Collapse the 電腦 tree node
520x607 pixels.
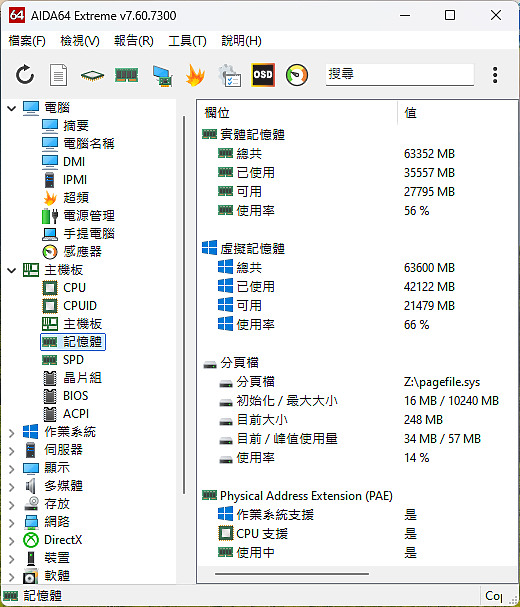(12, 108)
